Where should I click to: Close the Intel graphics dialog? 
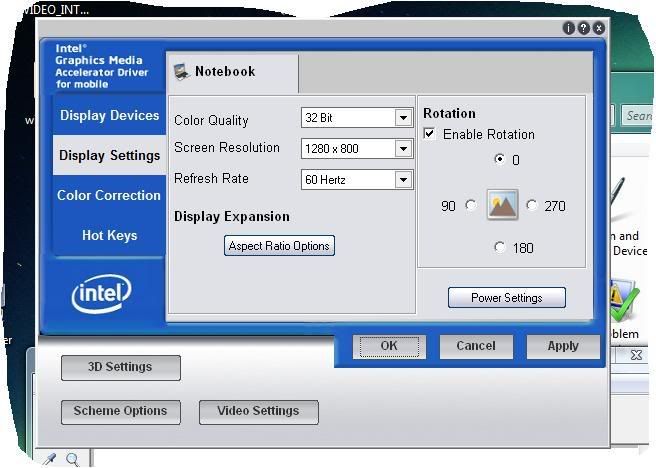coord(599,28)
